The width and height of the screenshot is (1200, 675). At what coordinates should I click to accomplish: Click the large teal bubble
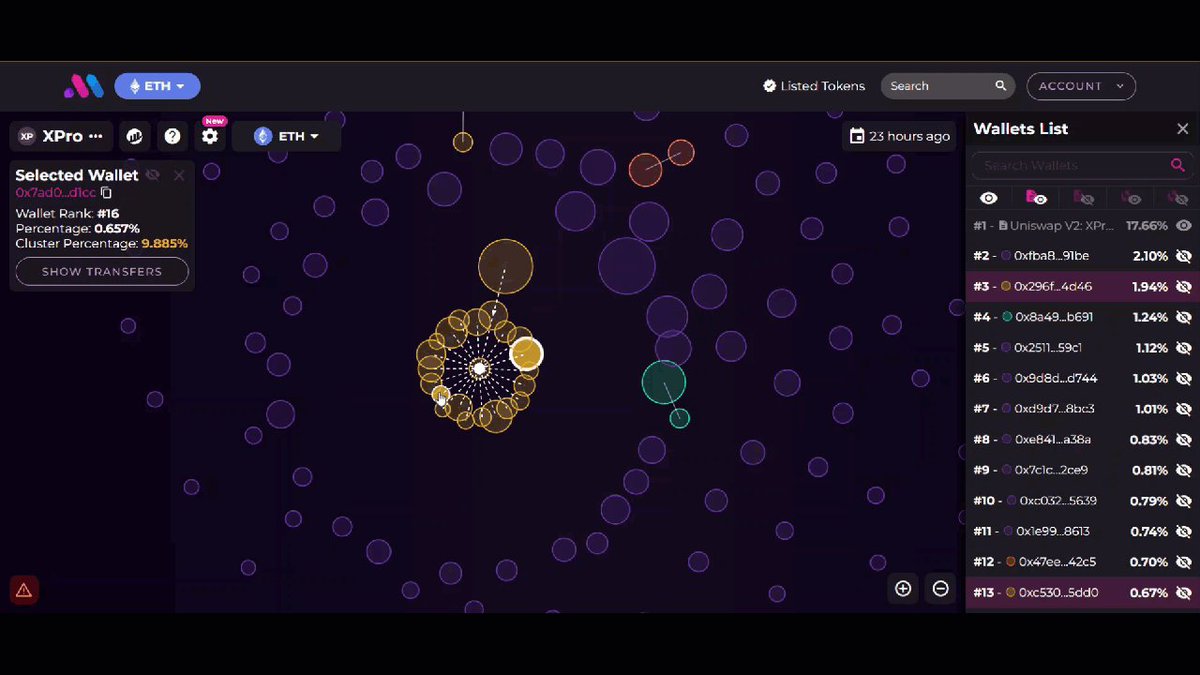664,383
